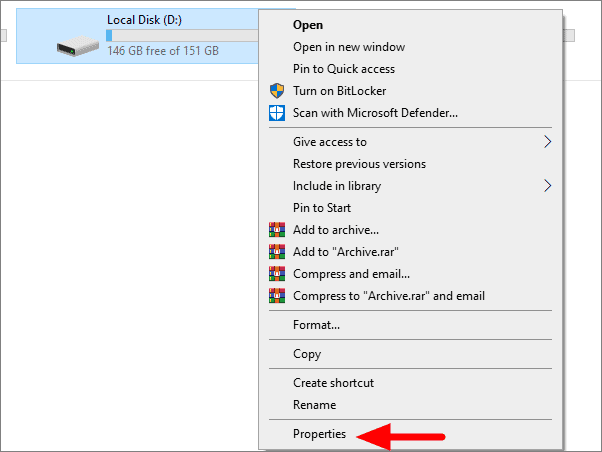Image resolution: width=602 pixels, height=452 pixels.
Task: Expand the Give access to submenu arrow
Action: (x=548, y=142)
